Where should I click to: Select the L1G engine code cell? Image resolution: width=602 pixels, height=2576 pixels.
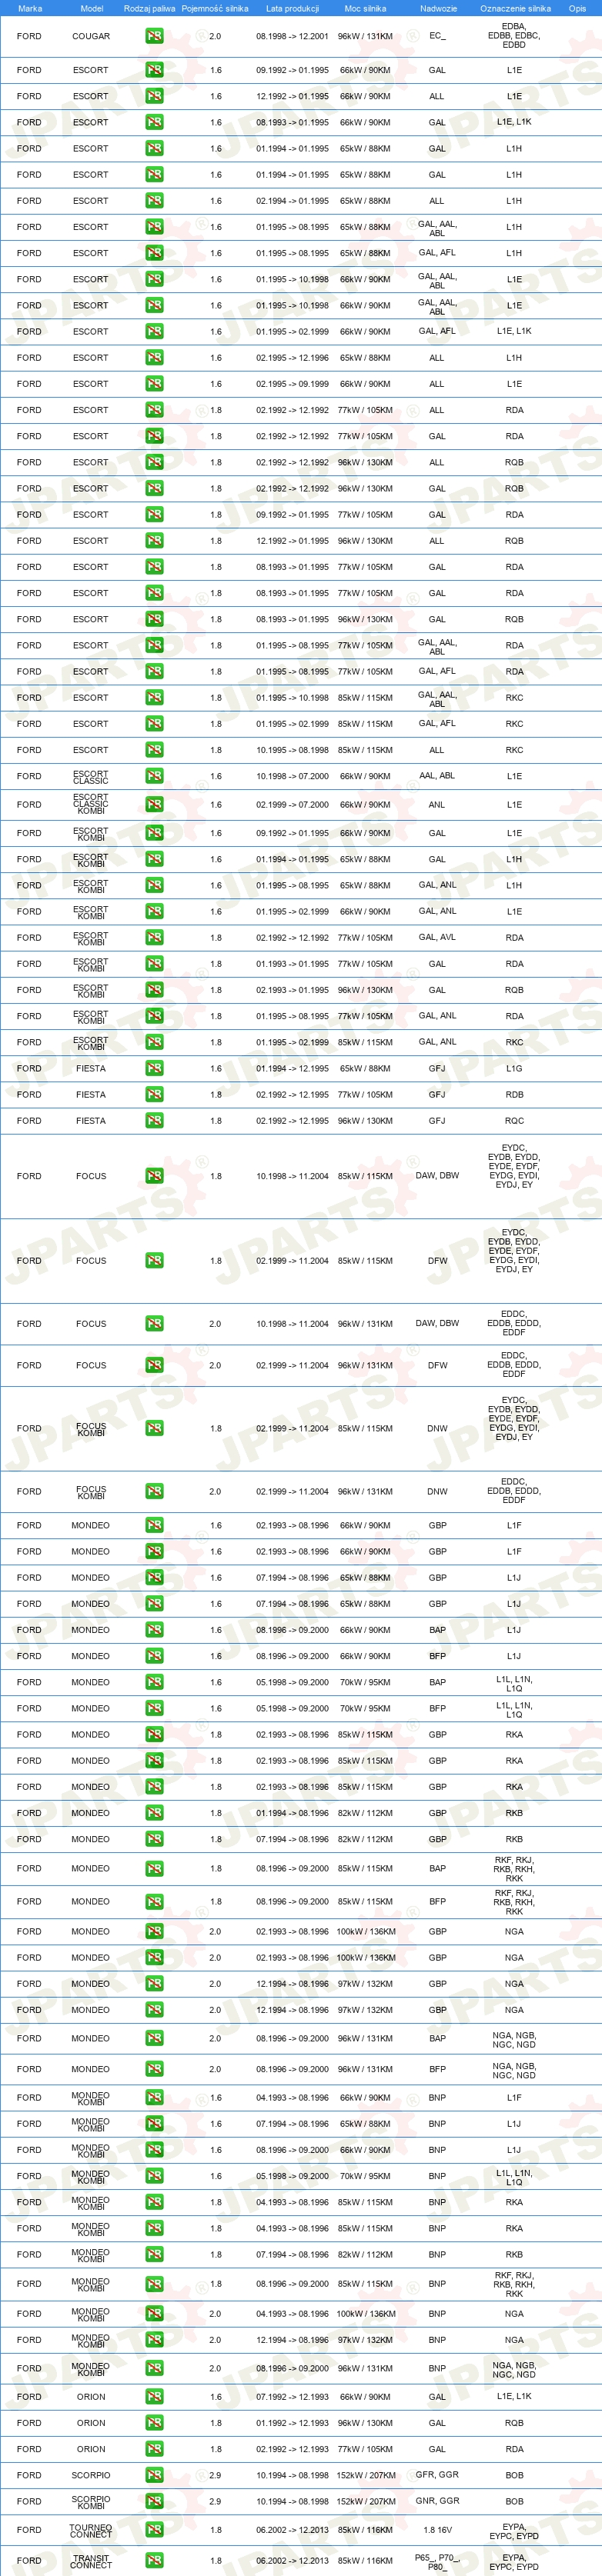click(x=514, y=1068)
